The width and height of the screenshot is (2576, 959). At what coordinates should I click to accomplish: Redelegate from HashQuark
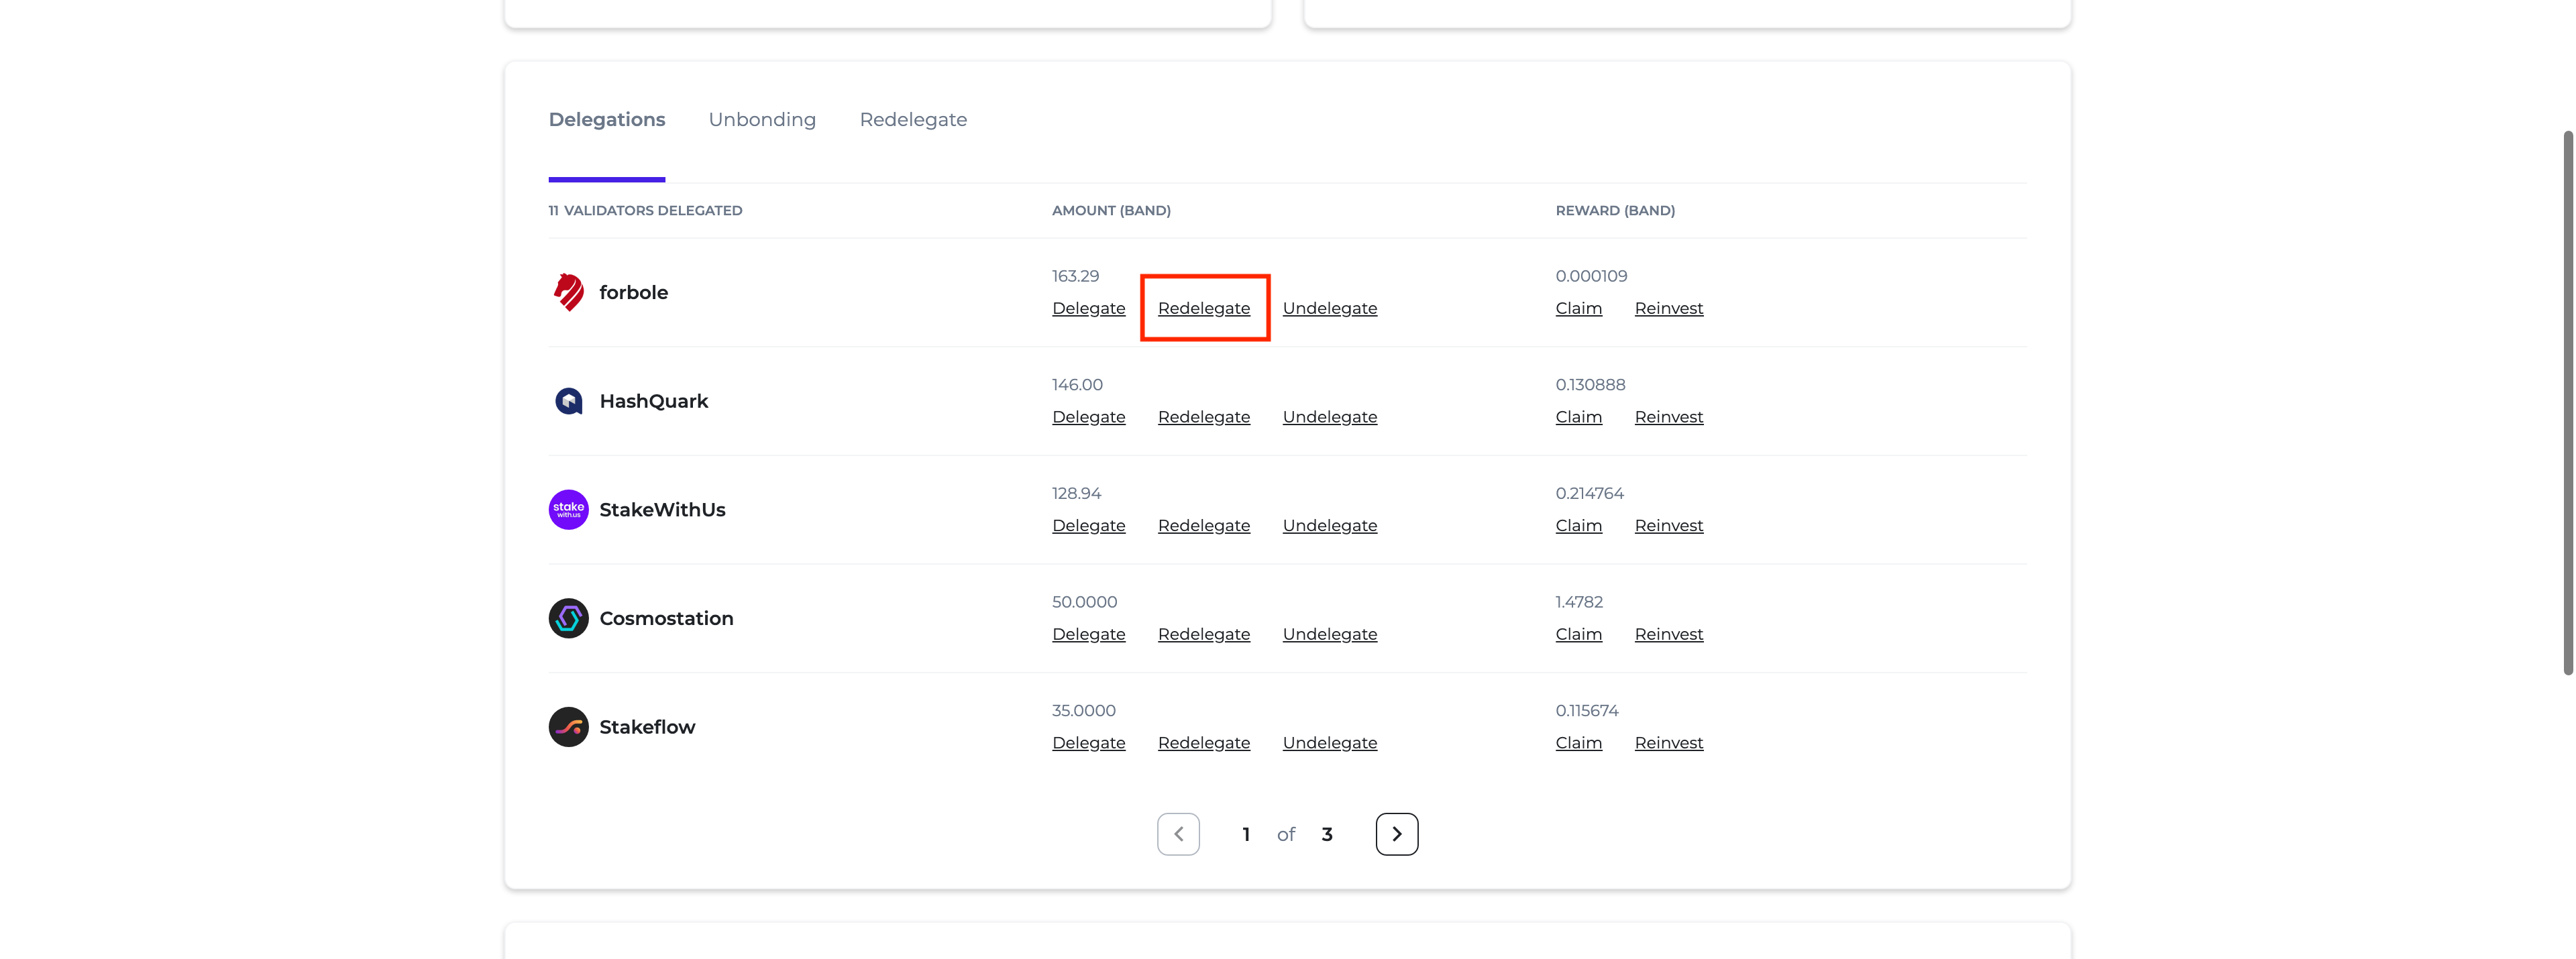[x=1204, y=417]
